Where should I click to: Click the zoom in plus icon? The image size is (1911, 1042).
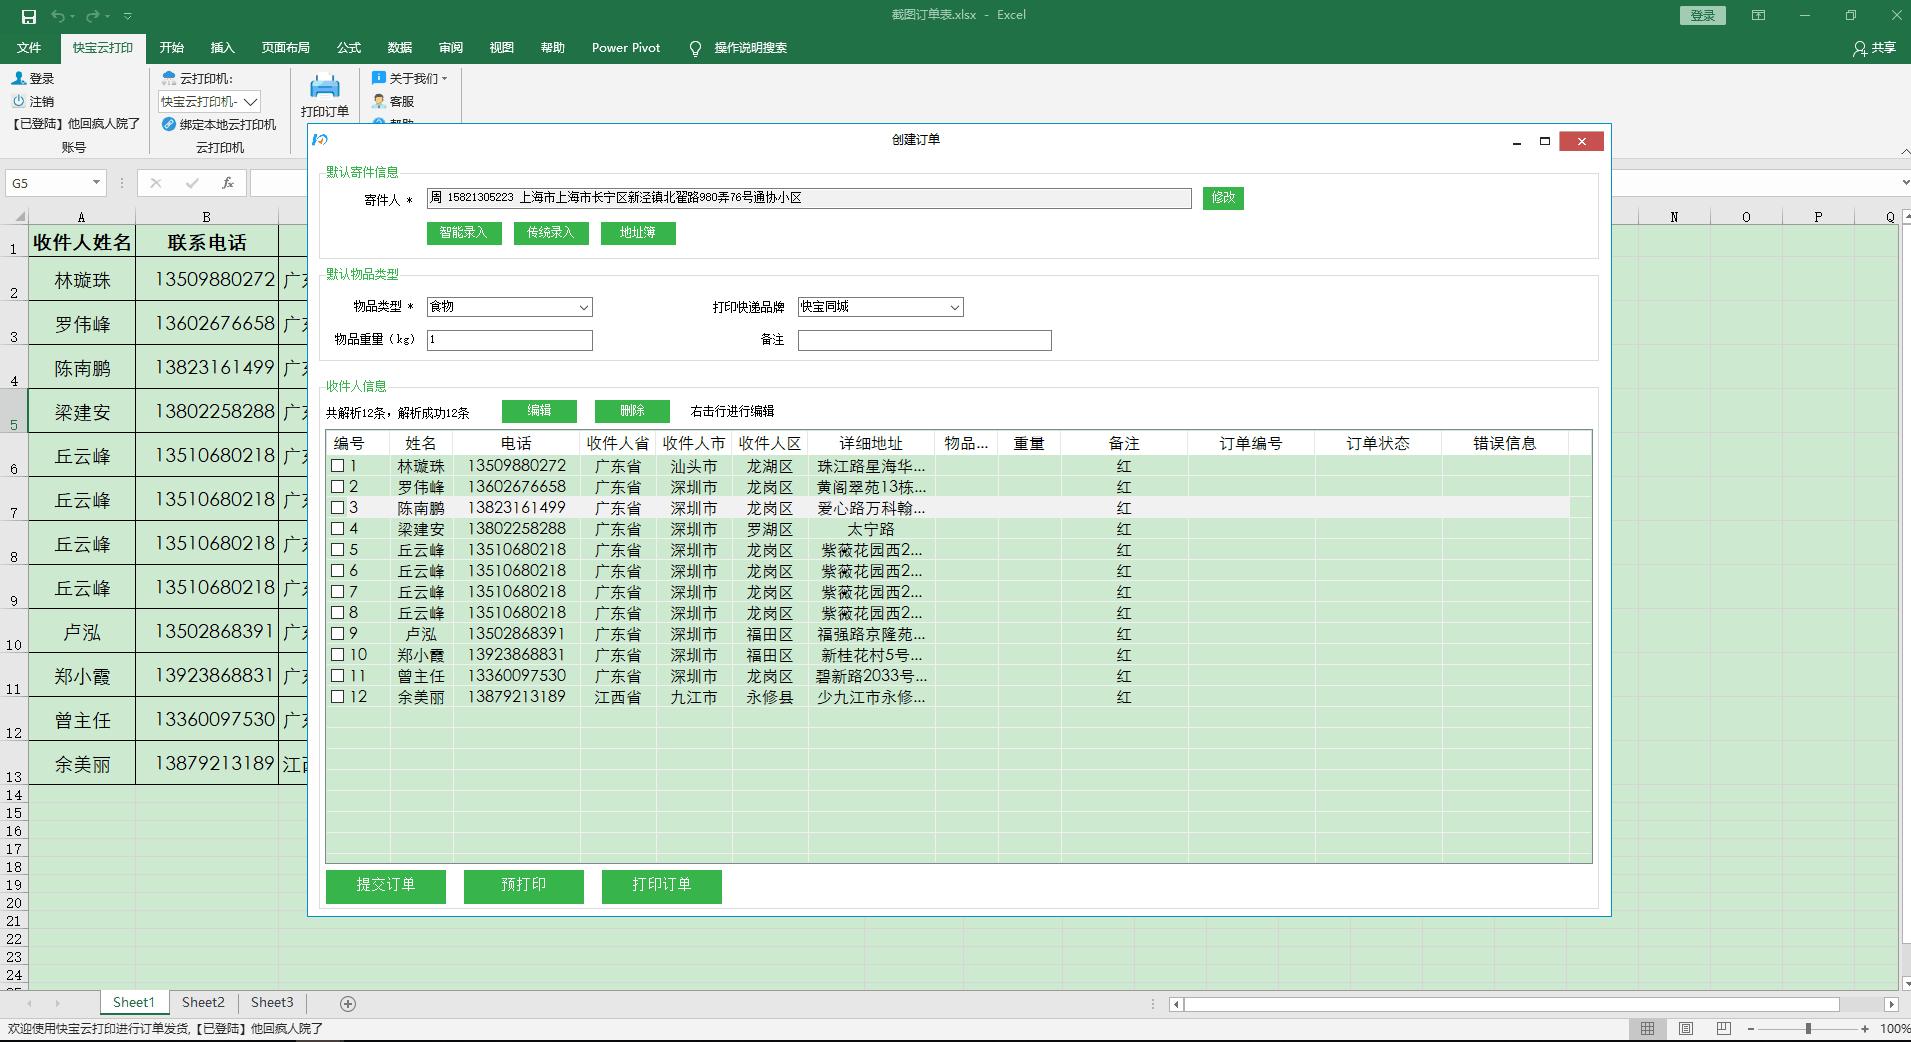point(1865,1028)
